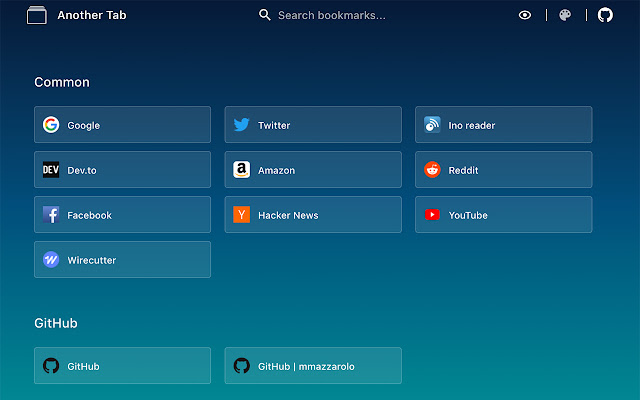This screenshot has width=640, height=400.
Task: Open the YouTube bookmark label
Action: [468, 215]
